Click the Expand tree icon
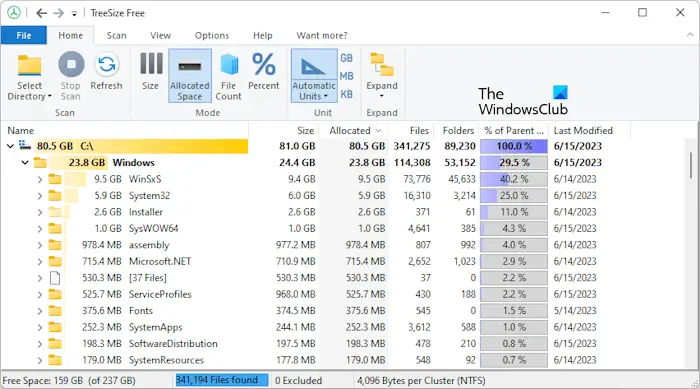700x389 pixels. (x=382, y=65)
